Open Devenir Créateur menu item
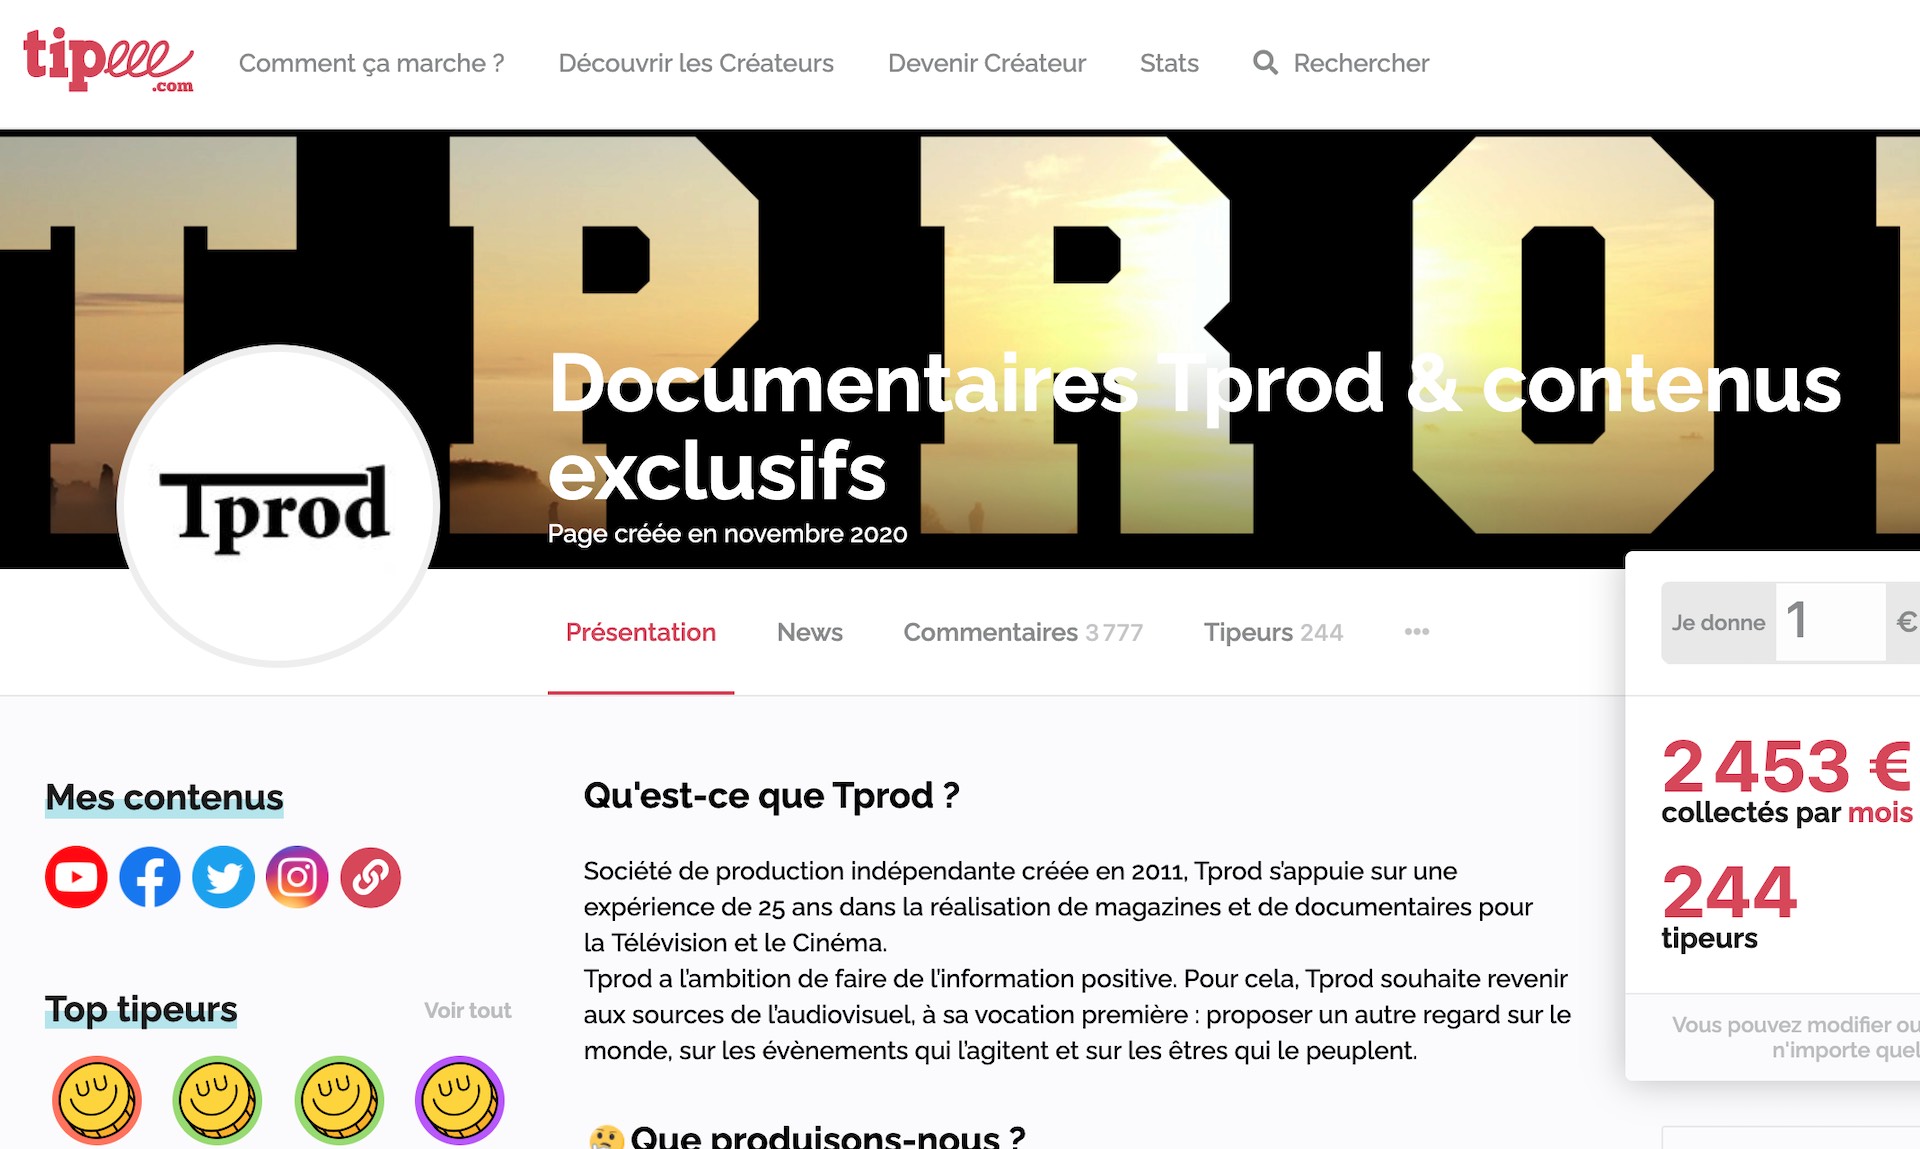Viewport: 1920px width, 1149px height. tap(987, 63)
